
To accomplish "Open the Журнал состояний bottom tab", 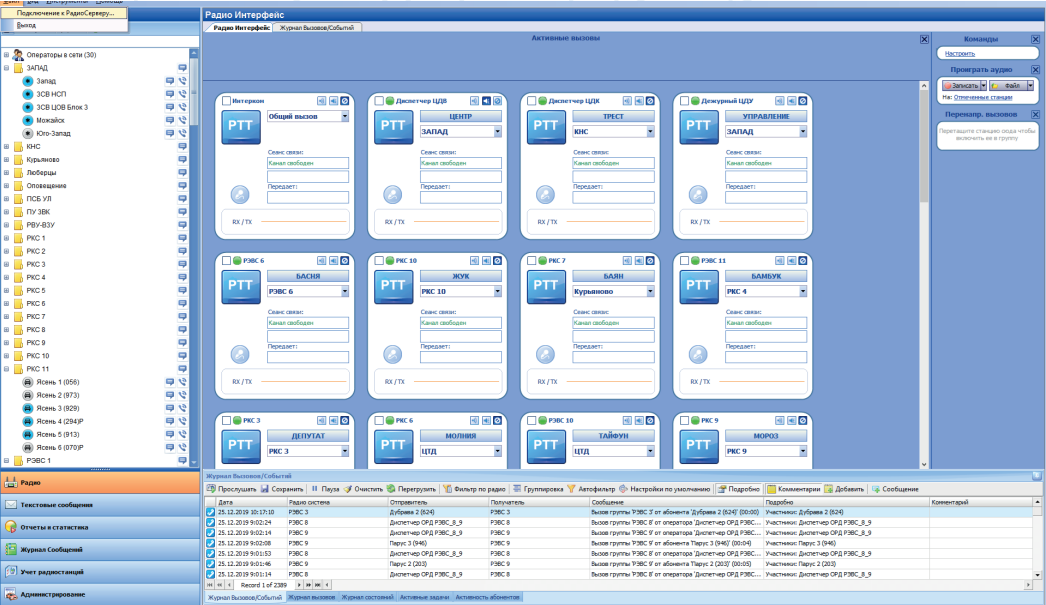I will [367, 597].
